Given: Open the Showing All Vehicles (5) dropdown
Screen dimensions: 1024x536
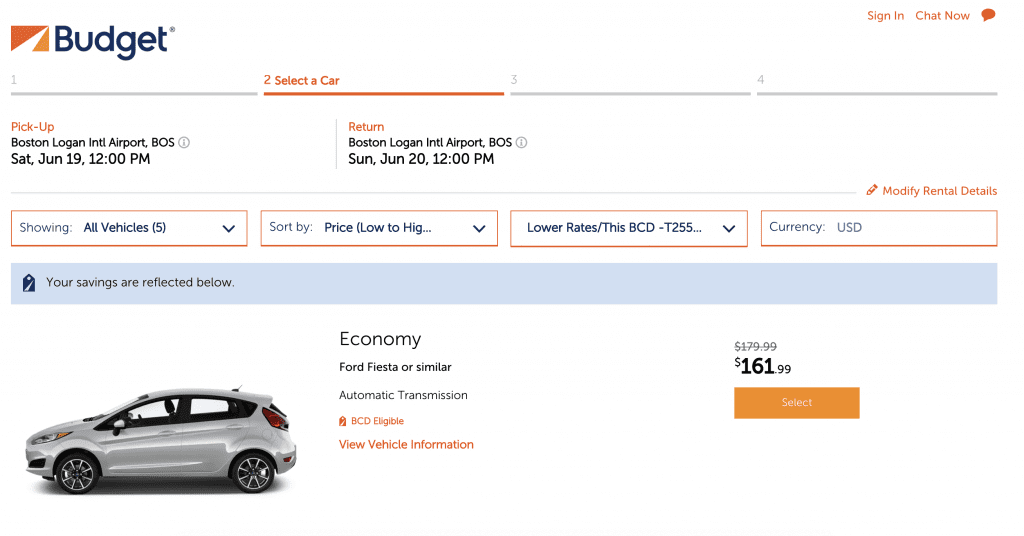Looking at the screenshot, I should (x=129, y=228).
